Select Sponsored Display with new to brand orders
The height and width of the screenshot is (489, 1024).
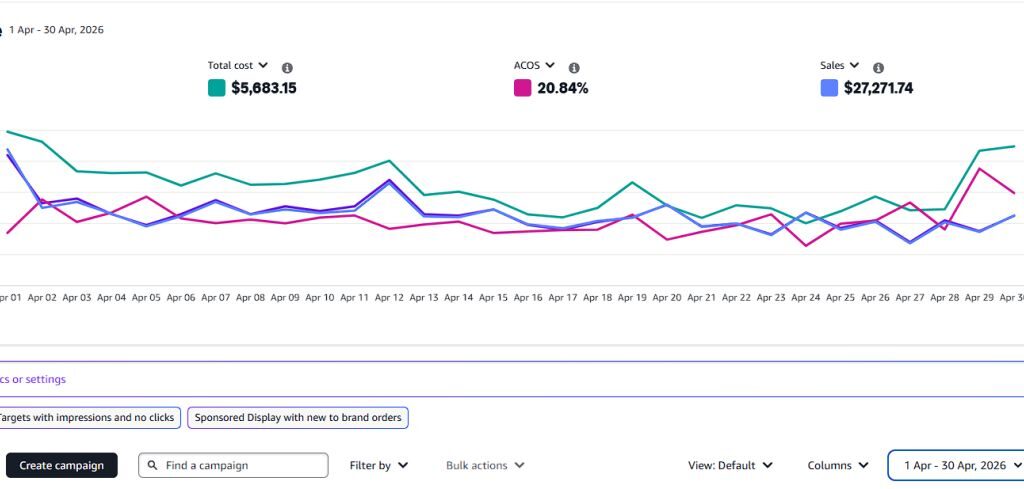click(x=298, y=418)
